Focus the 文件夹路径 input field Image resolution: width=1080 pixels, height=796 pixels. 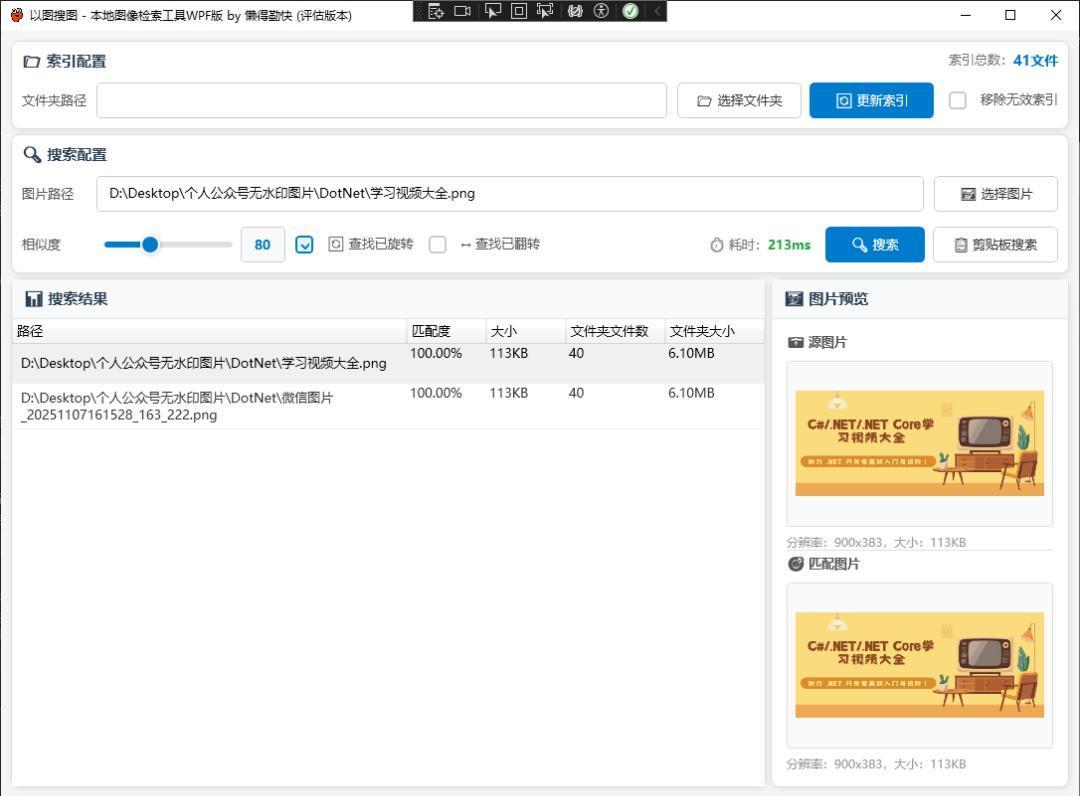(381, 100)
